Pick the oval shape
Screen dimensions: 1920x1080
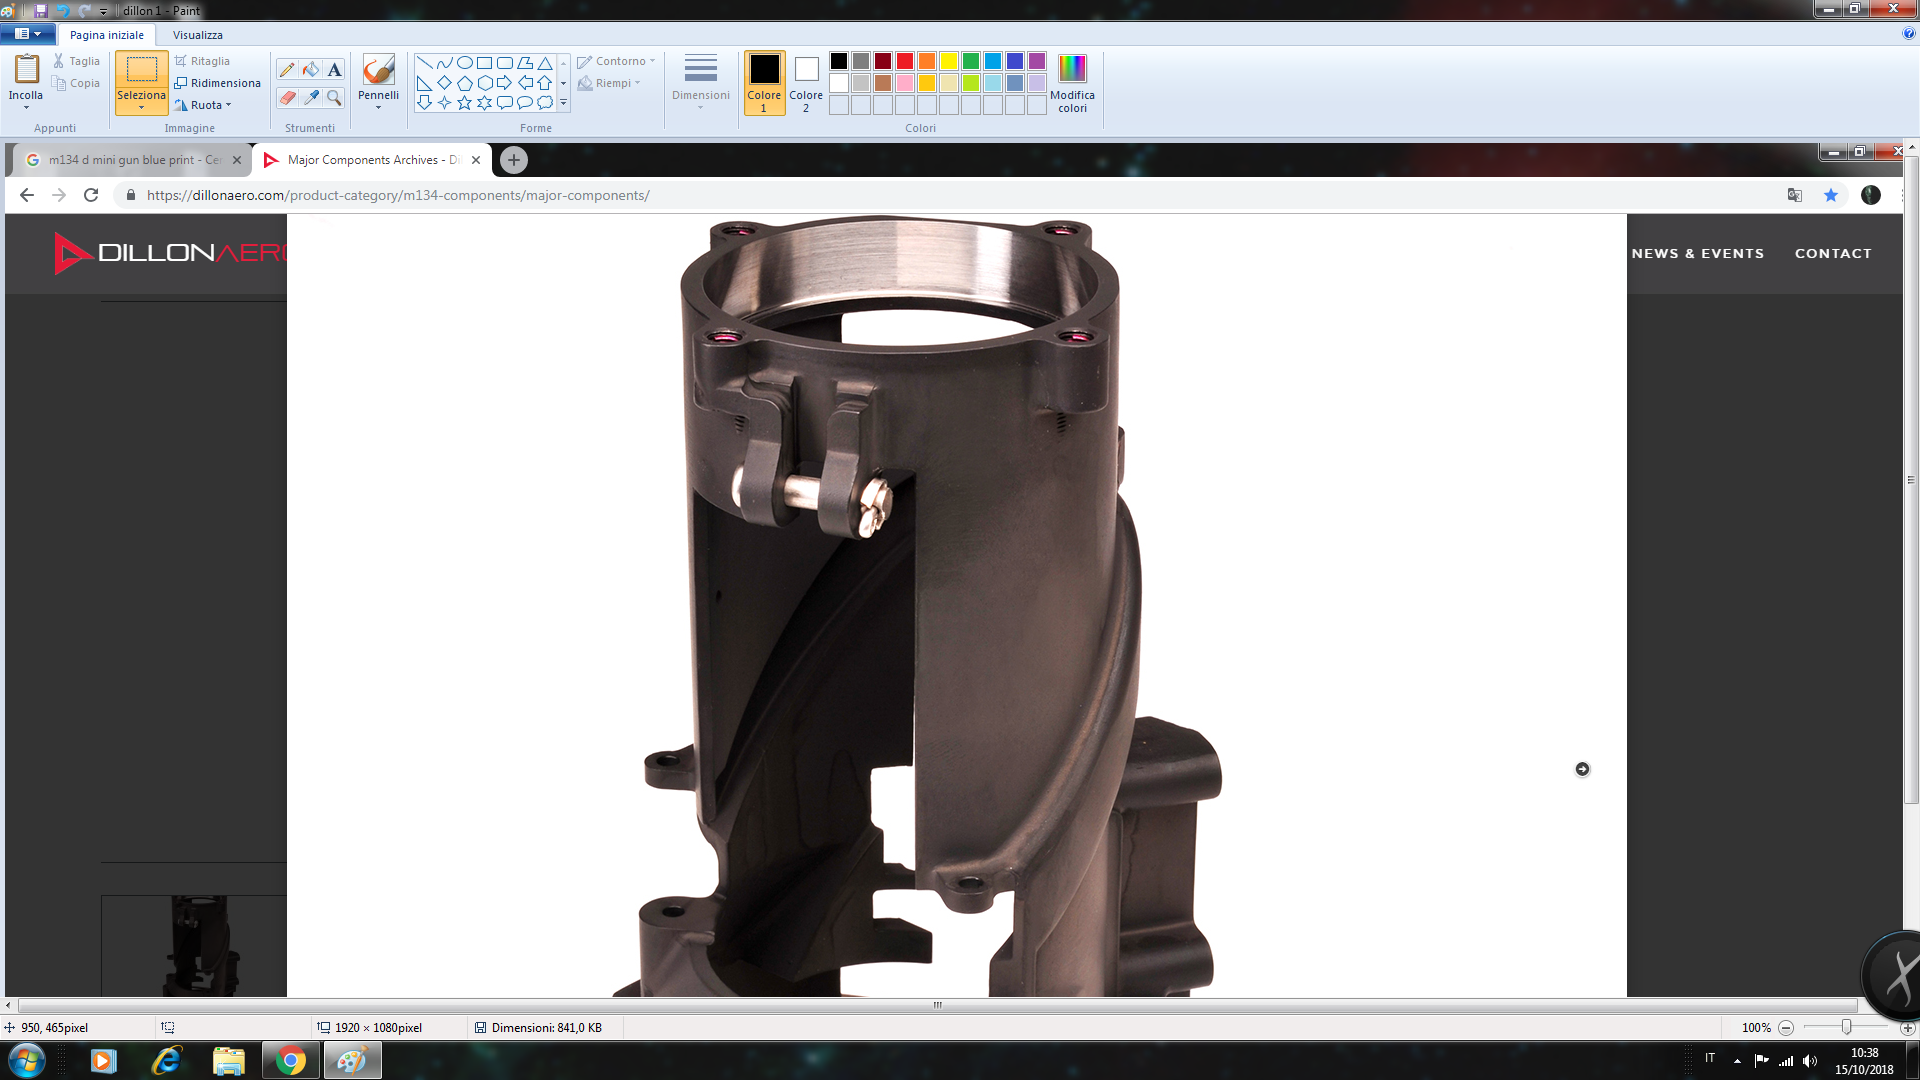tap(464, 62)
